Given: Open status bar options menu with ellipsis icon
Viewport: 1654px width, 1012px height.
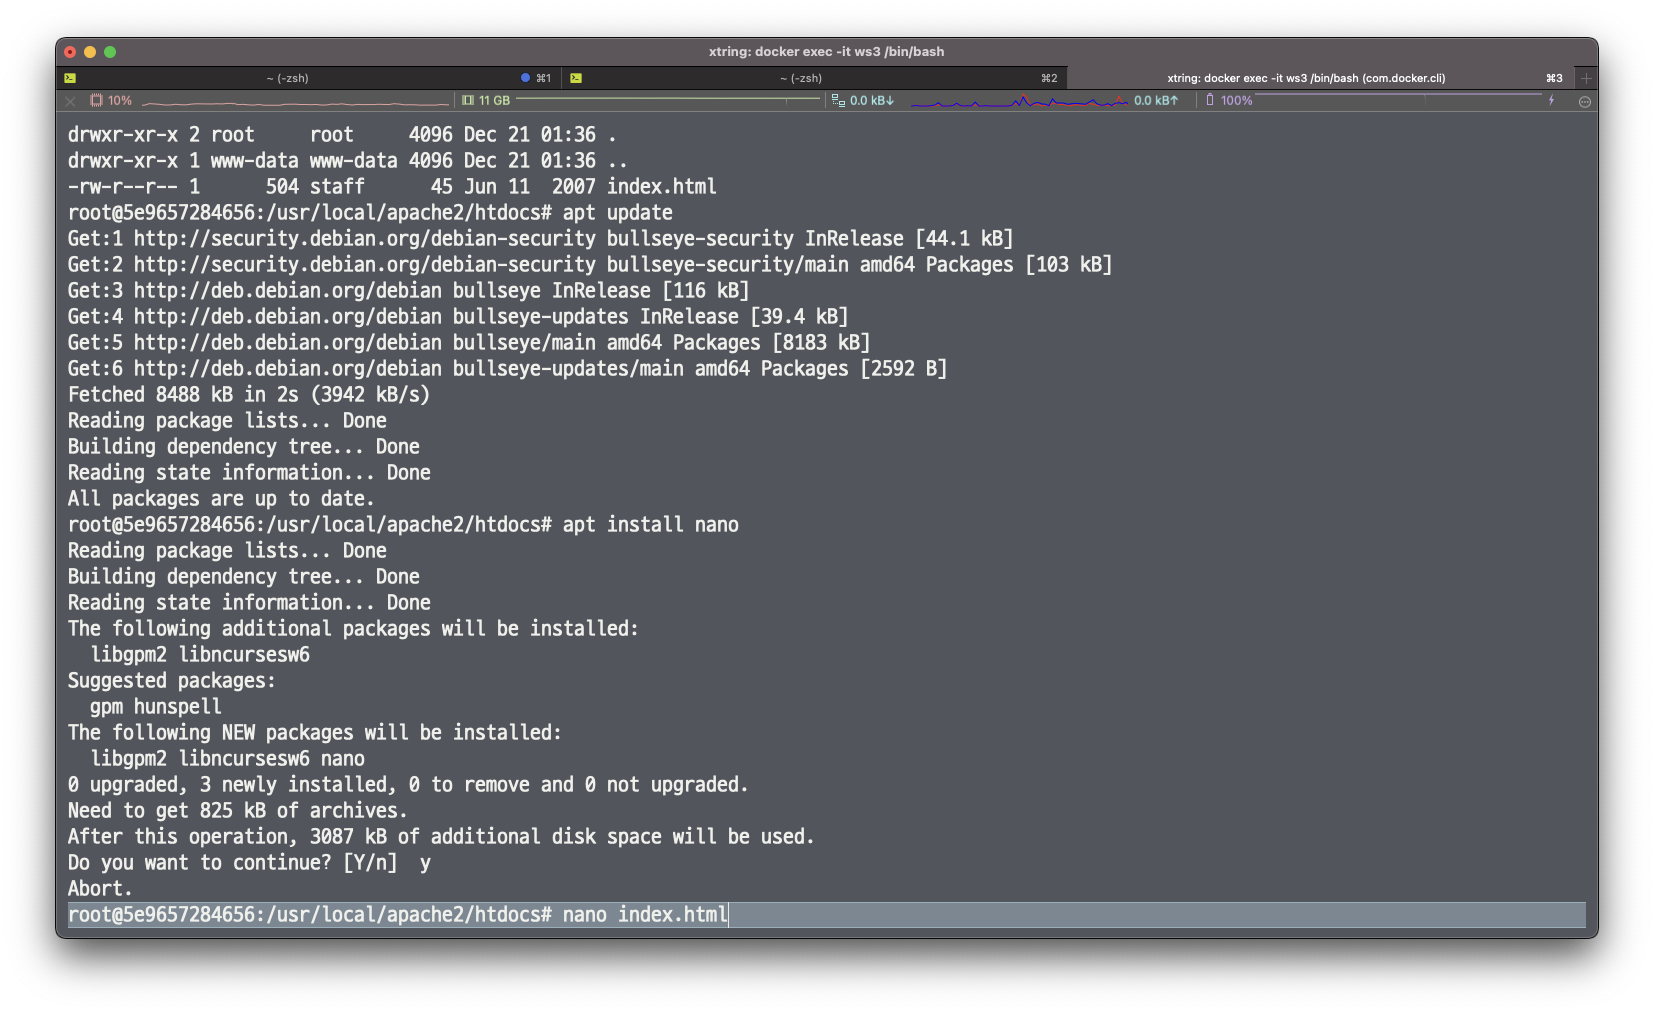Looking at the screenshot, I should coord(1585,101).
